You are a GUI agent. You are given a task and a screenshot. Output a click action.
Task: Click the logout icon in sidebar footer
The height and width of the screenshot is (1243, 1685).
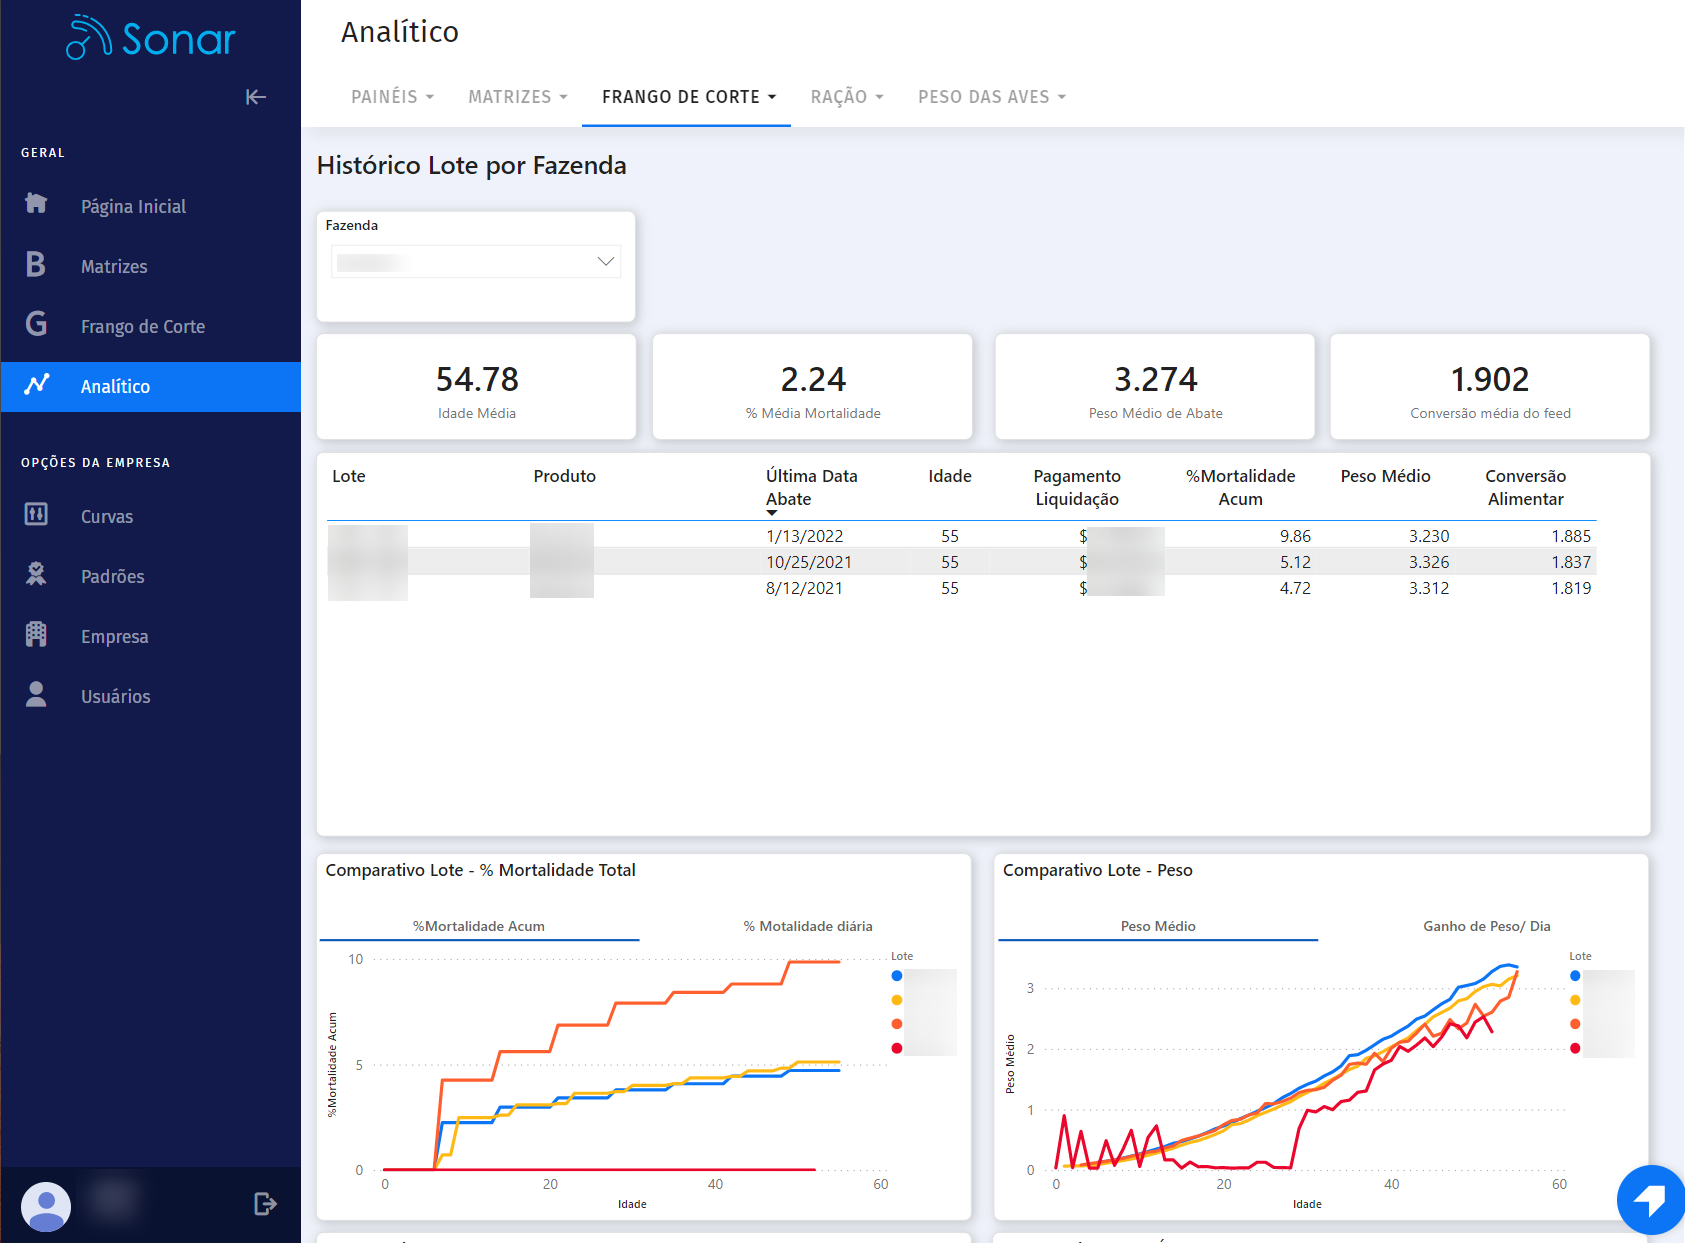point(265,1204)
